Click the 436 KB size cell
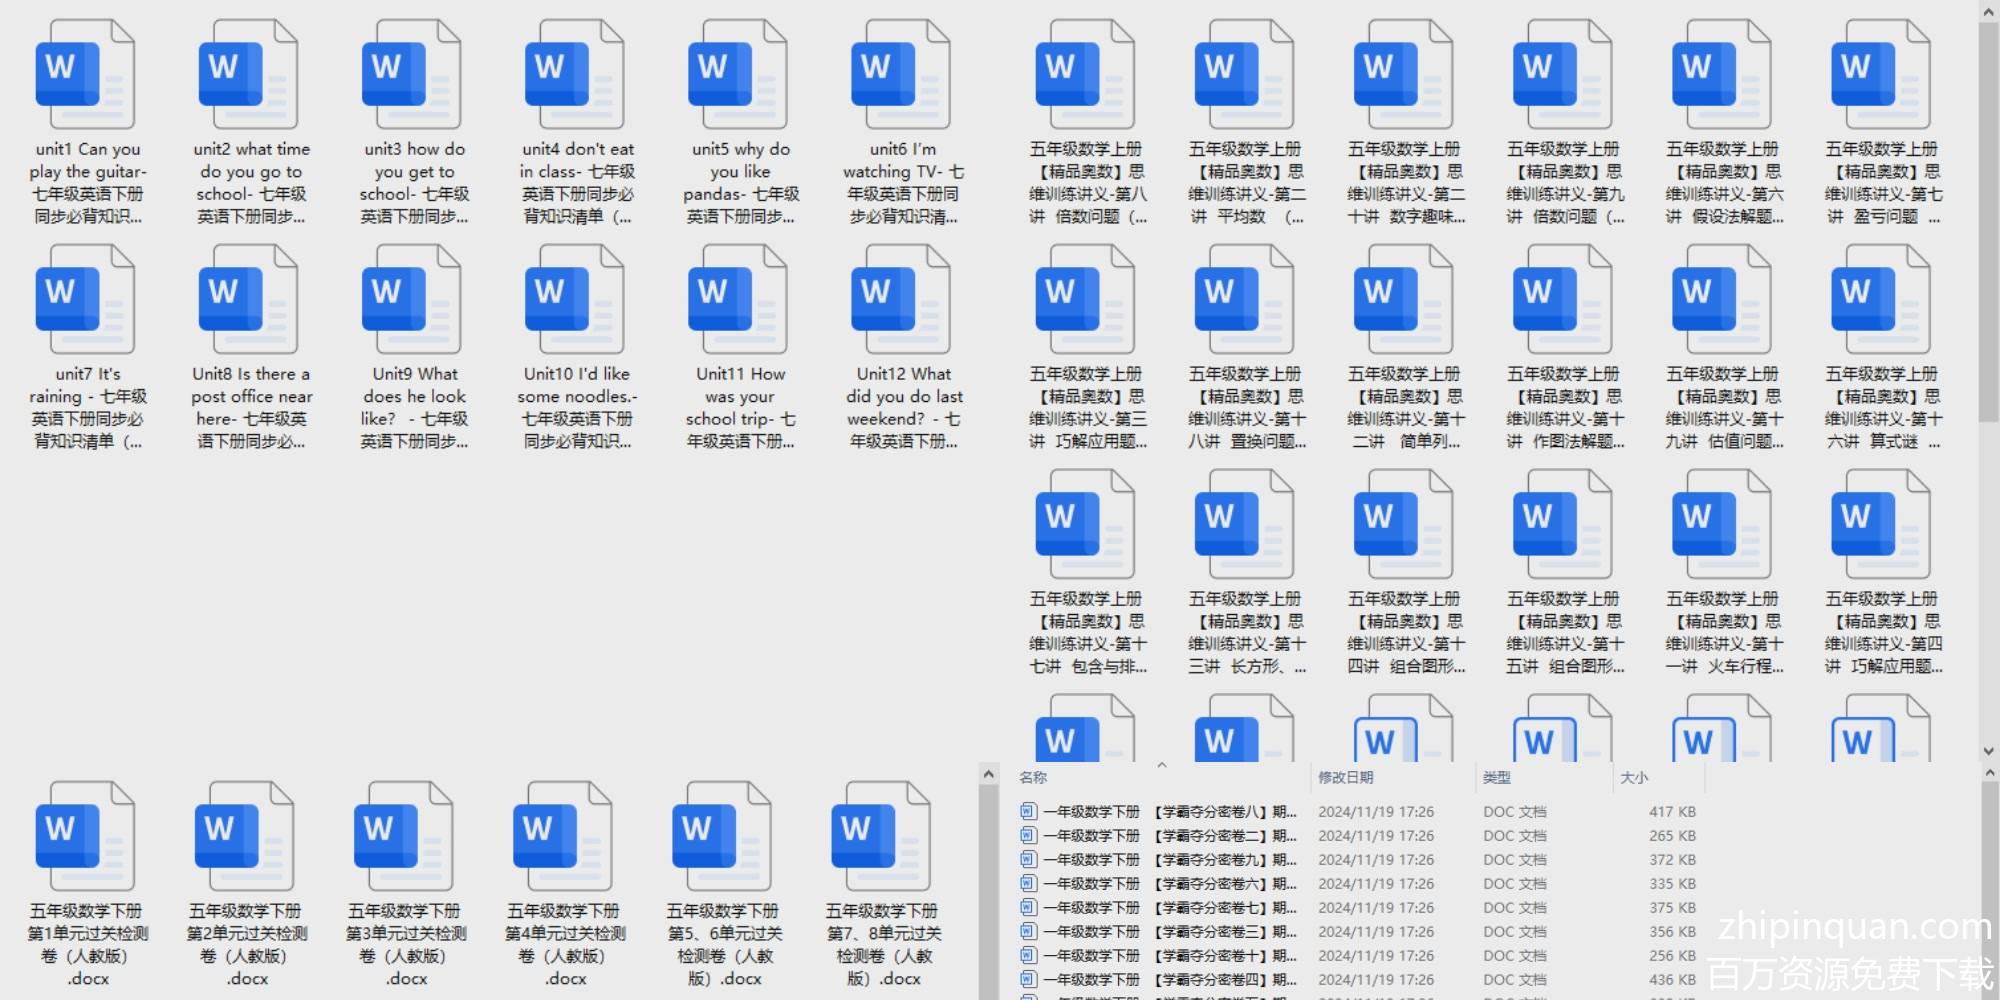2000x1000 pixels. point(1672,980)
